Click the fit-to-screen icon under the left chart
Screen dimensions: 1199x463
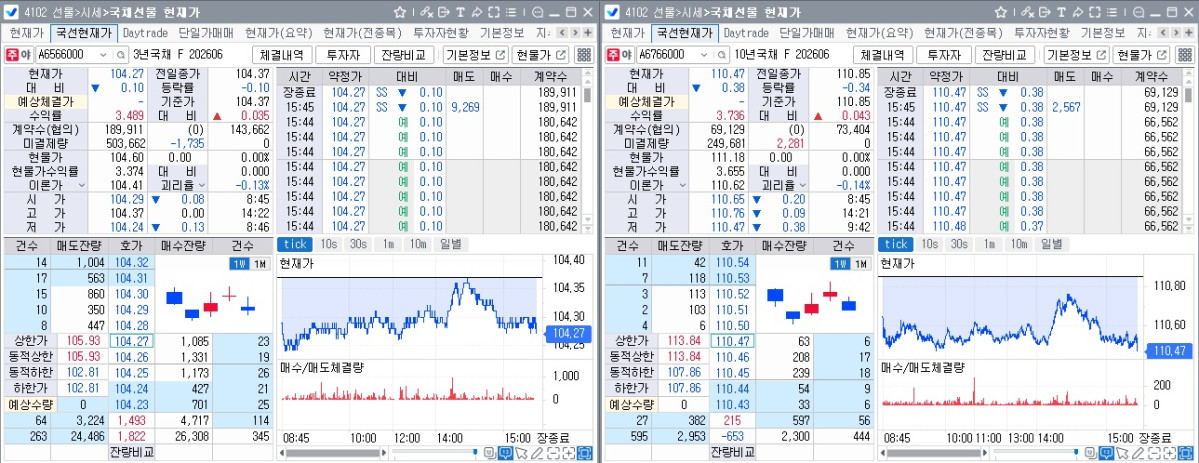tap(585, 453)
